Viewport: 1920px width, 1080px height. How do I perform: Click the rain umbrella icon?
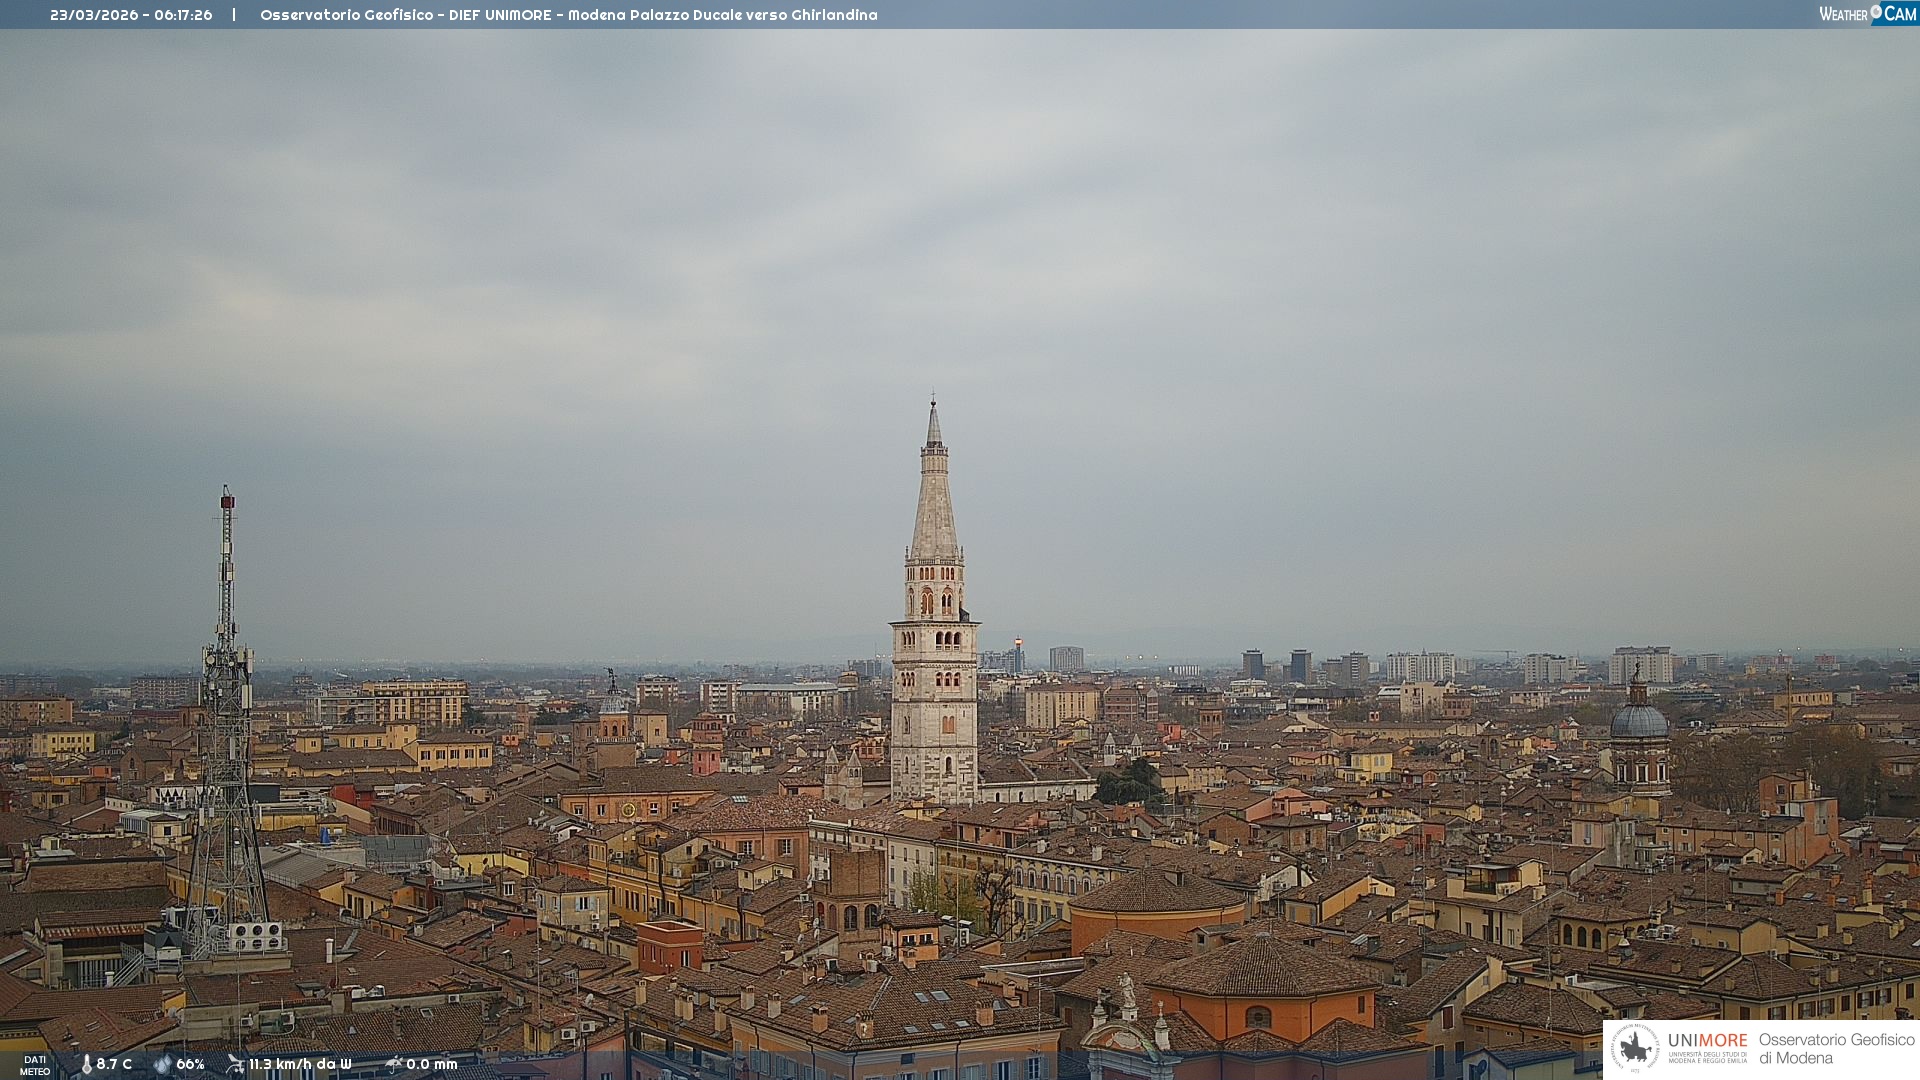[393, 1064]
